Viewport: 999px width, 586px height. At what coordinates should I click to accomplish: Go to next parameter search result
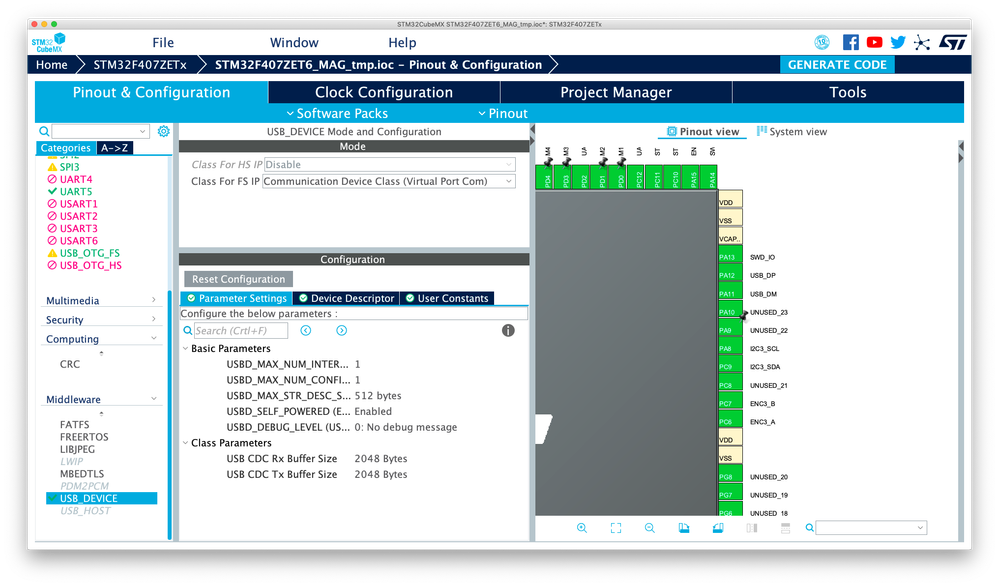pos(341,331)
